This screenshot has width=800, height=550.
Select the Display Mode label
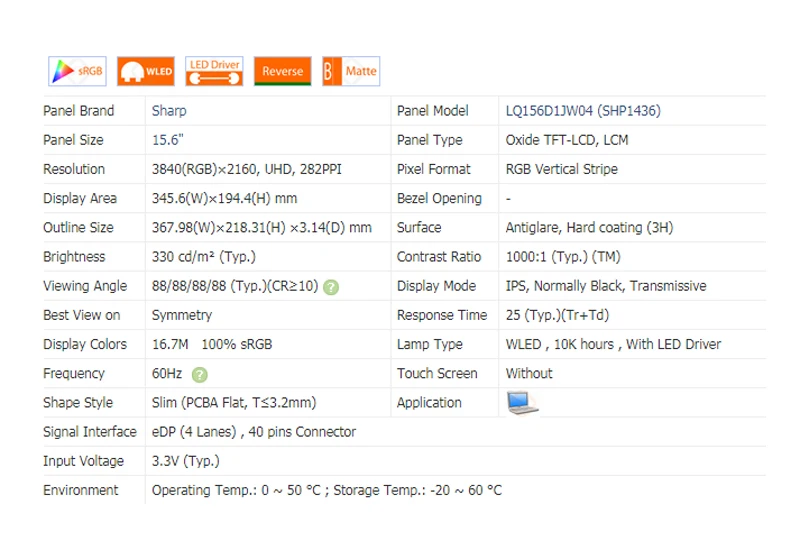coord(437,286)
